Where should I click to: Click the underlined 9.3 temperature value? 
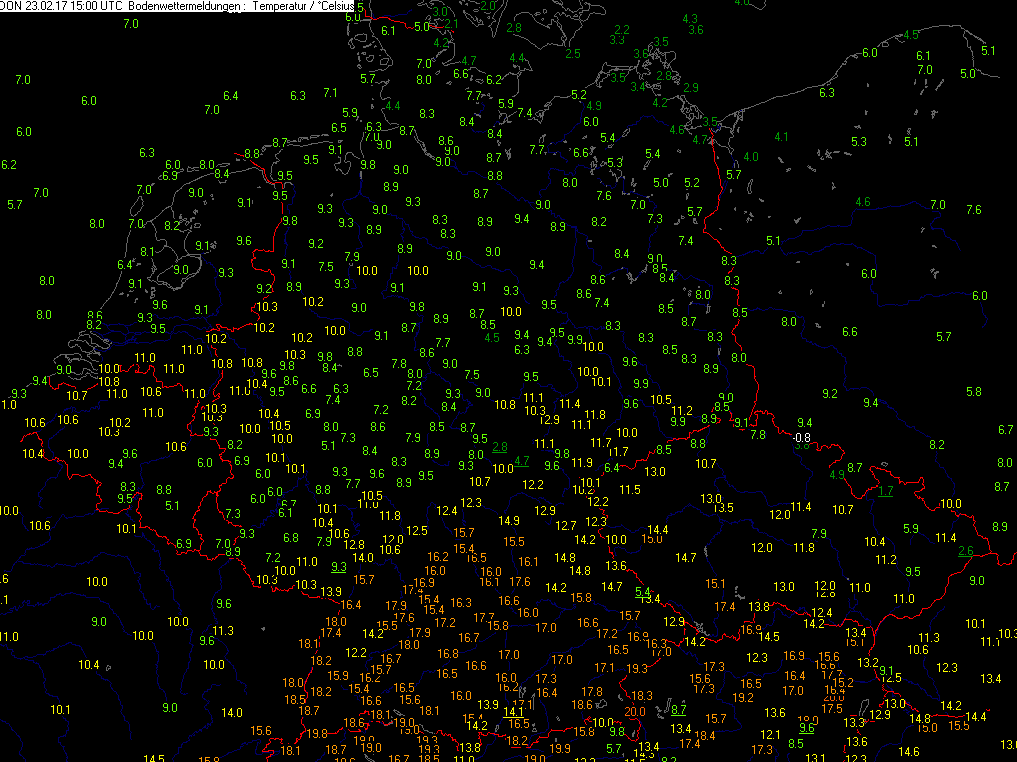(x=339, y=566)
